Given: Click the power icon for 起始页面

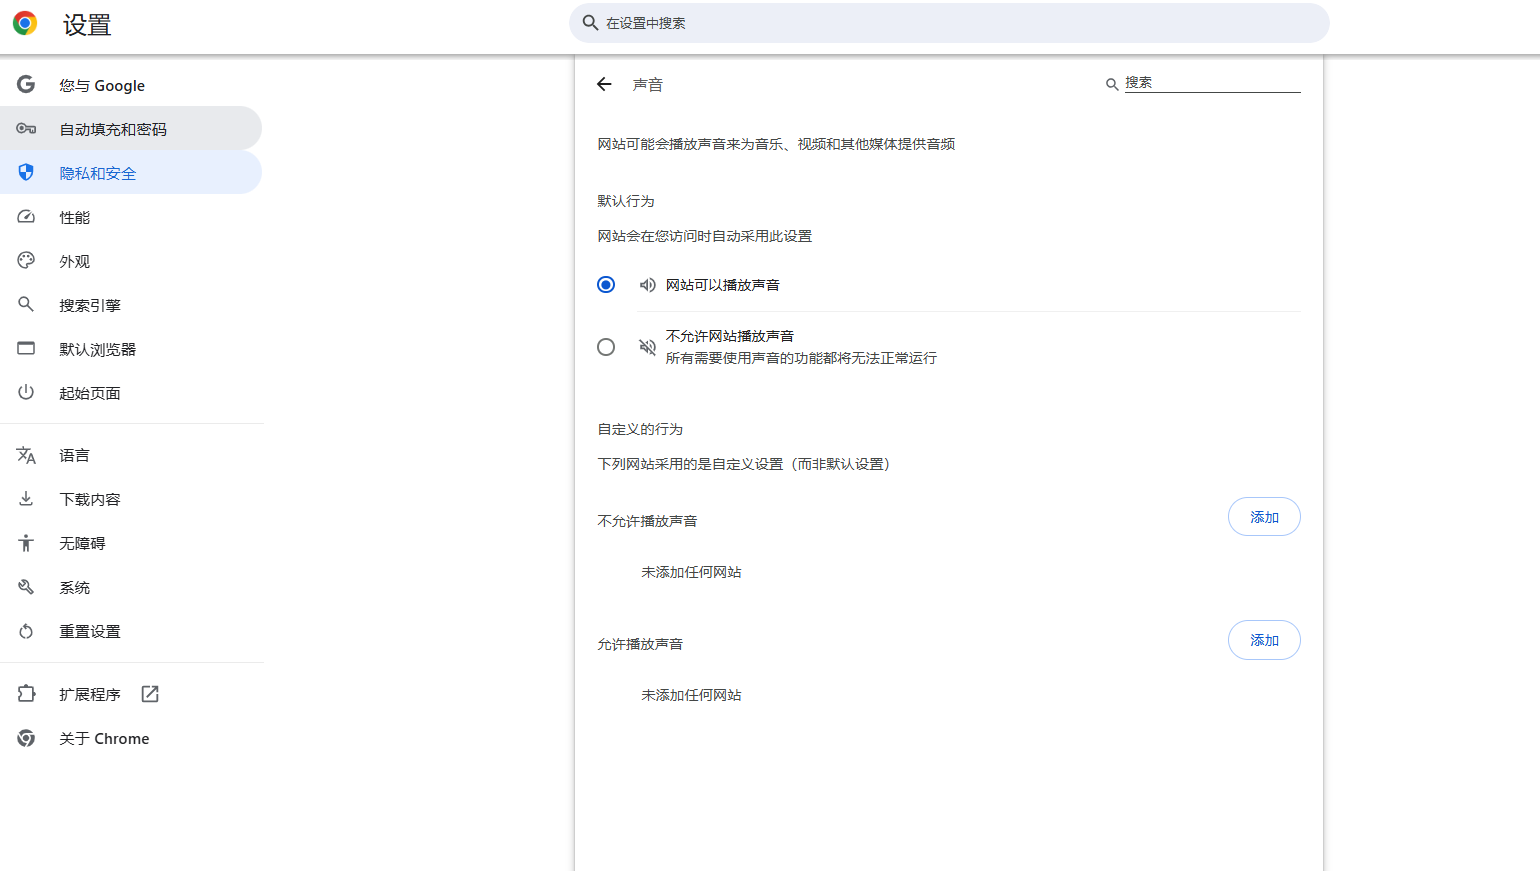Looking at the screenshot, I should coord(26,392).
